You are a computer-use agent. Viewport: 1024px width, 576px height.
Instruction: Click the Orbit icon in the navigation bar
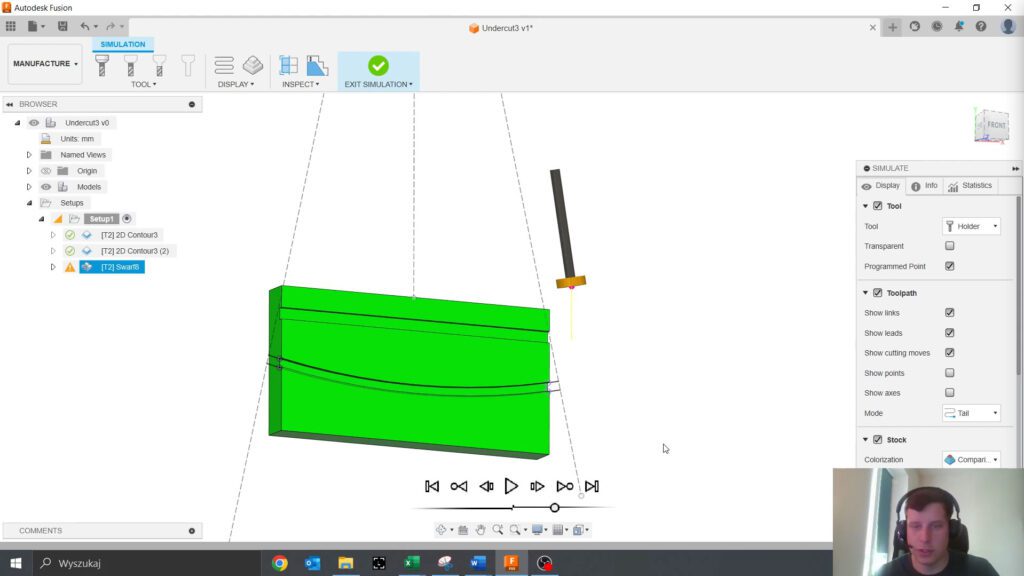pos(441,529)
